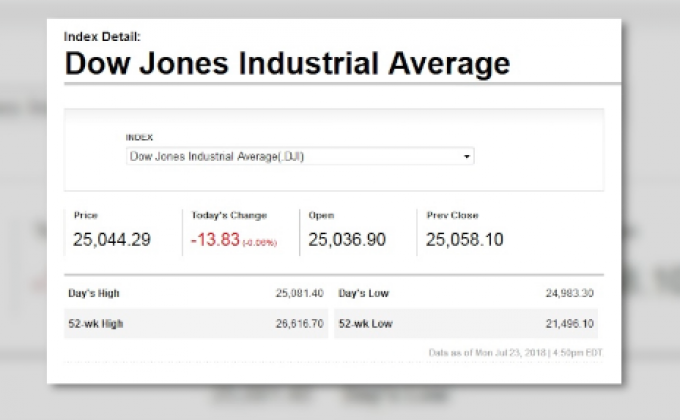Select the Day's High value 25,081.40
680x420 pixels.
[x=299, y=293]
